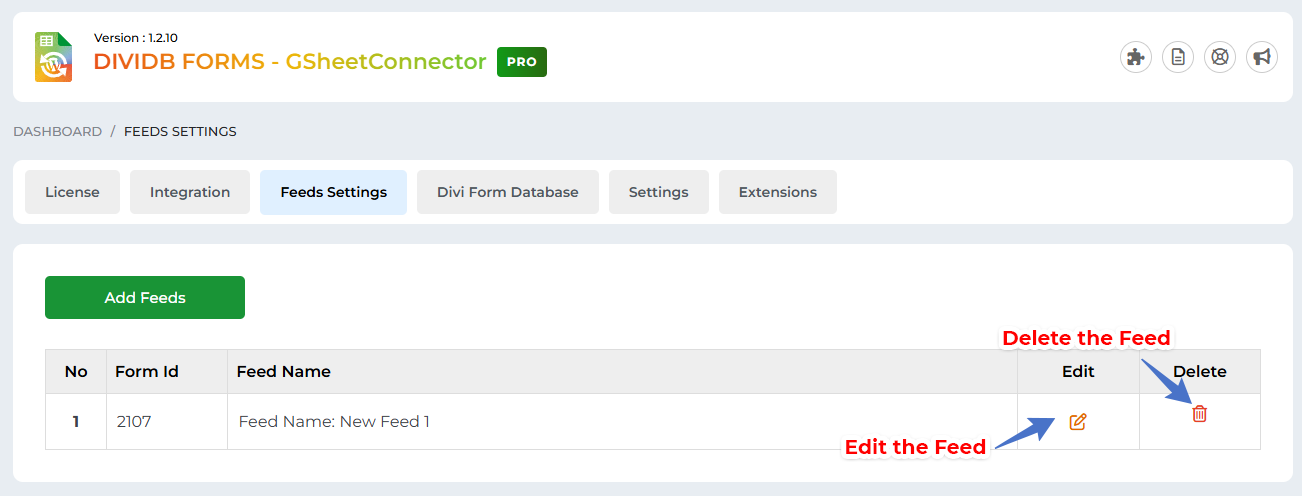
Task: Click the puzzle piece extensions icon
Action: [1135, 57]
